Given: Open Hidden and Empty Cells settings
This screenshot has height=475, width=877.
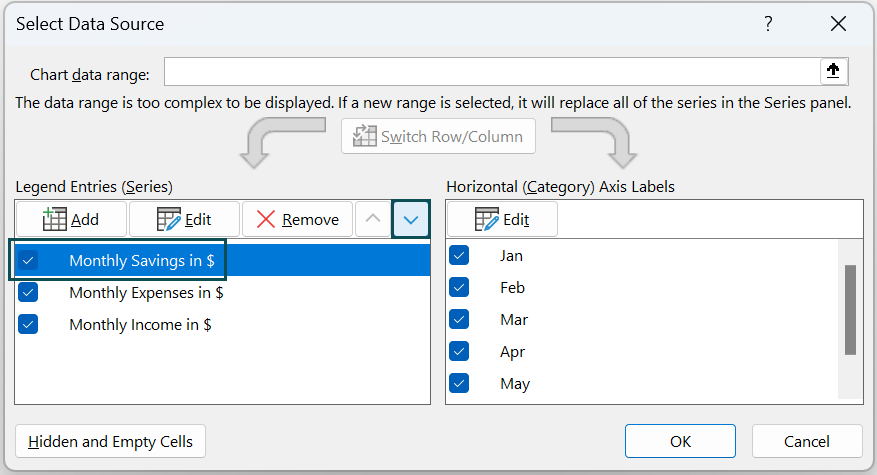Looking at the screenshot, I should click(110, 441).
